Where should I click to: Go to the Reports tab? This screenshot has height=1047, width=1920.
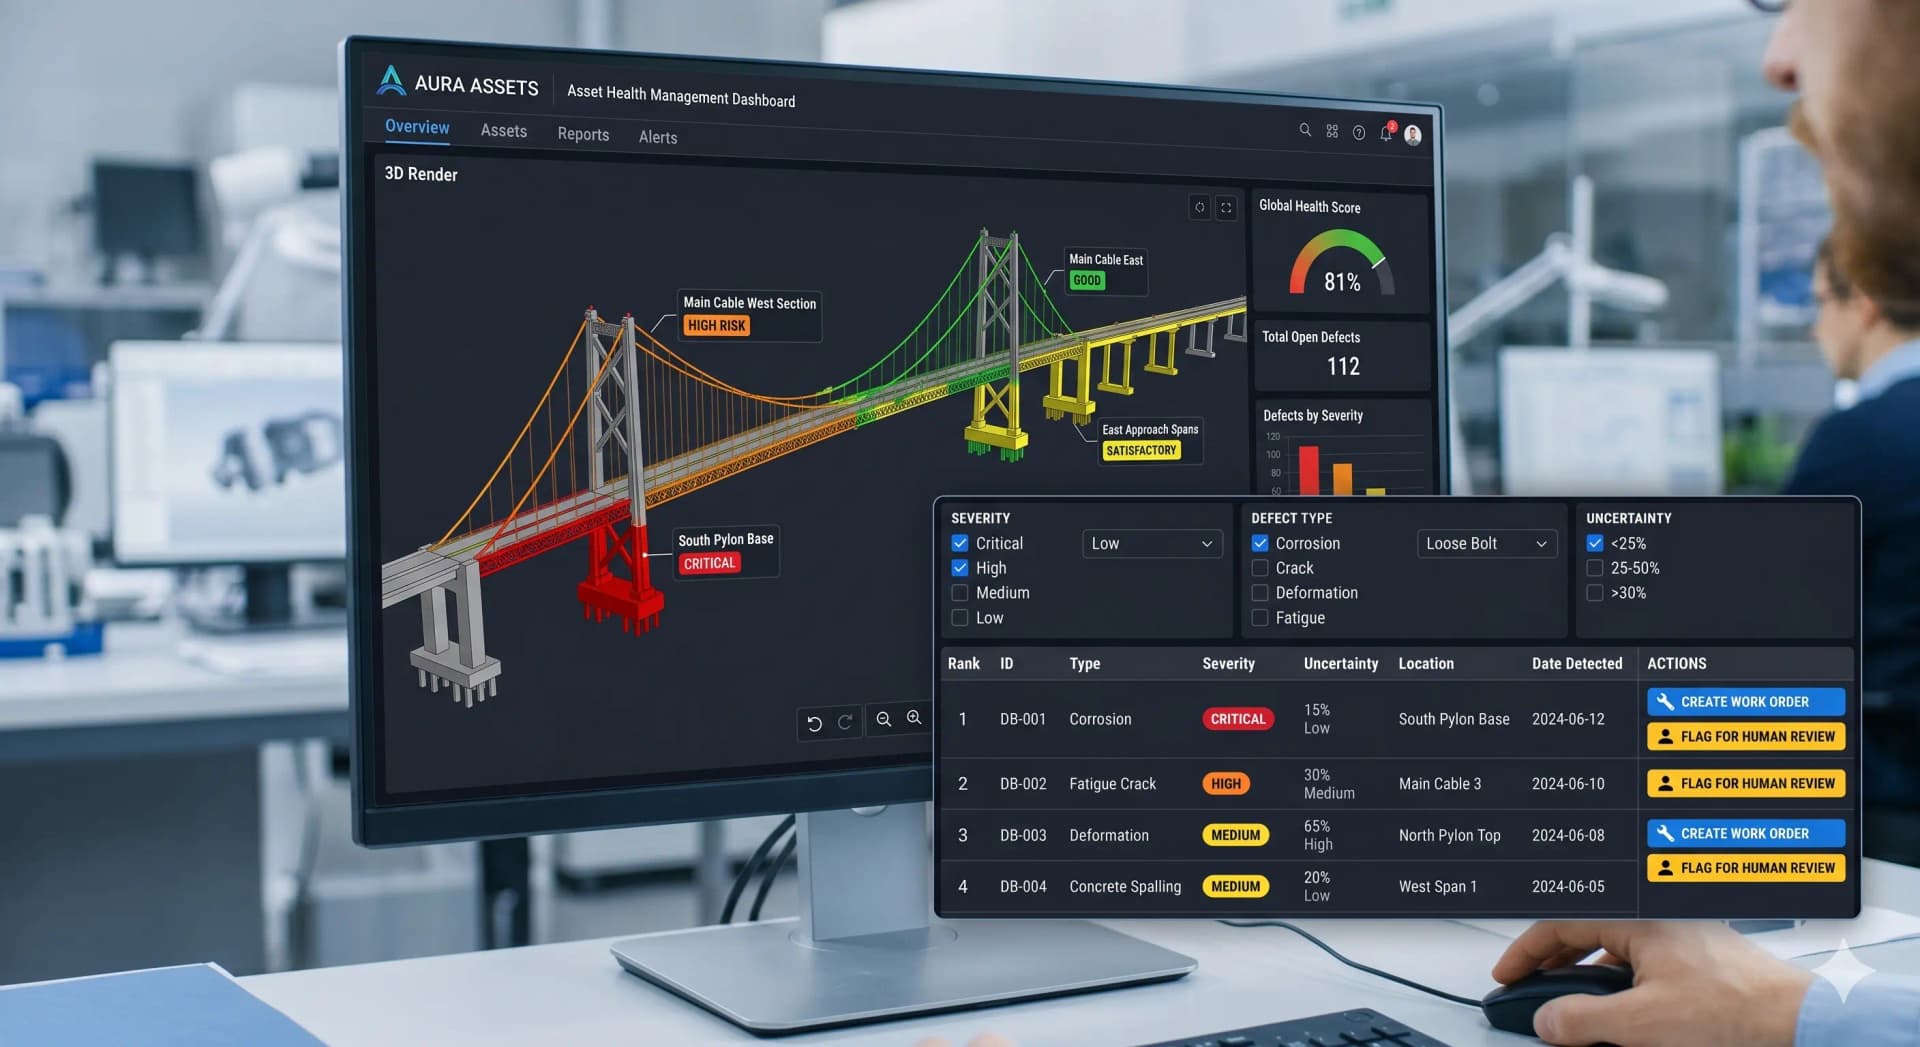583,134
